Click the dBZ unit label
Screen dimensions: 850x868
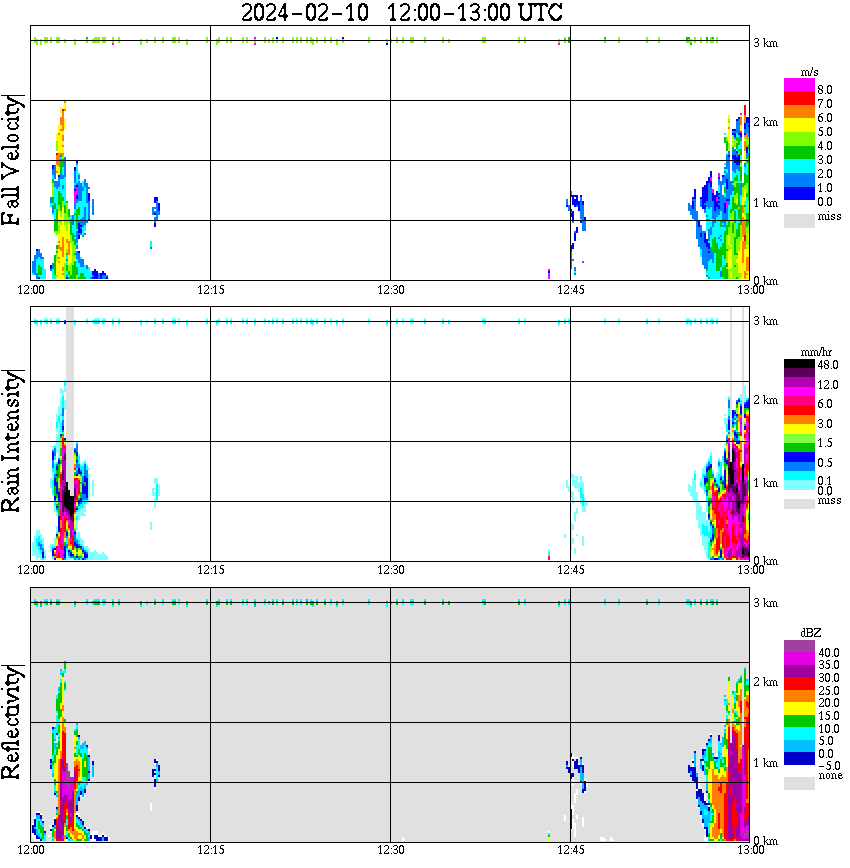[810, 633]
